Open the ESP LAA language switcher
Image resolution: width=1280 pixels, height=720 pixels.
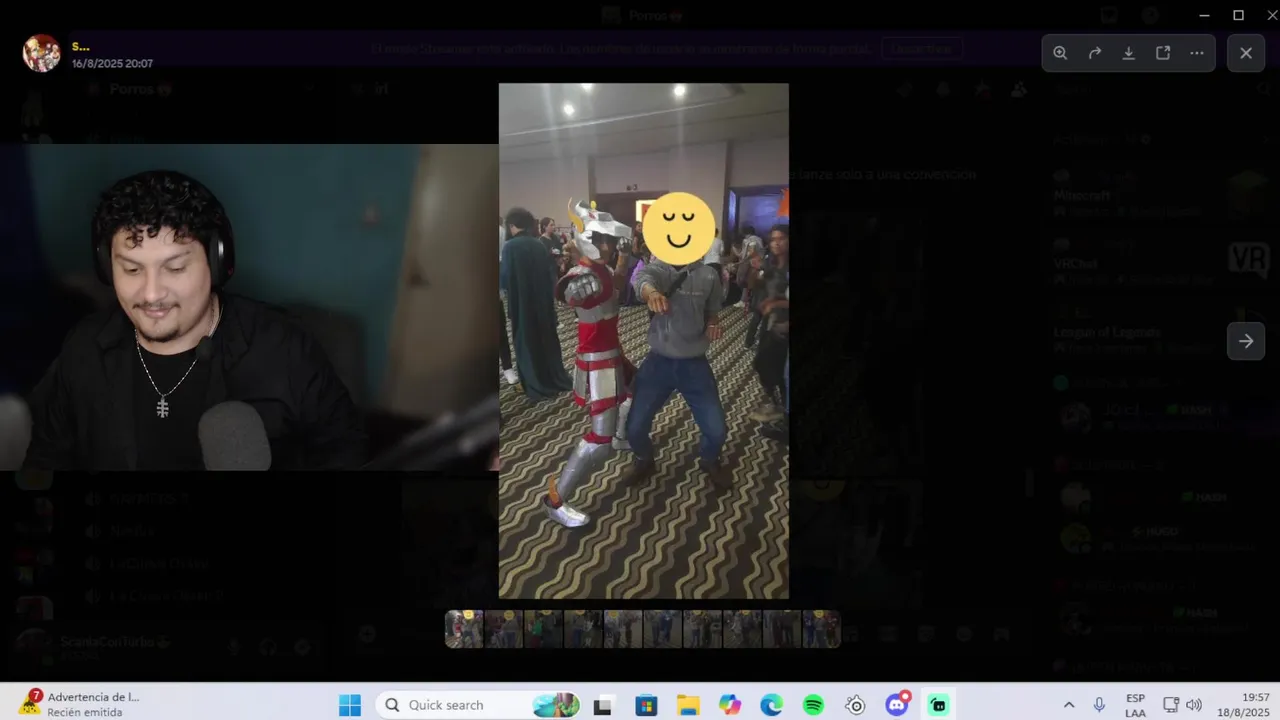1135,705
